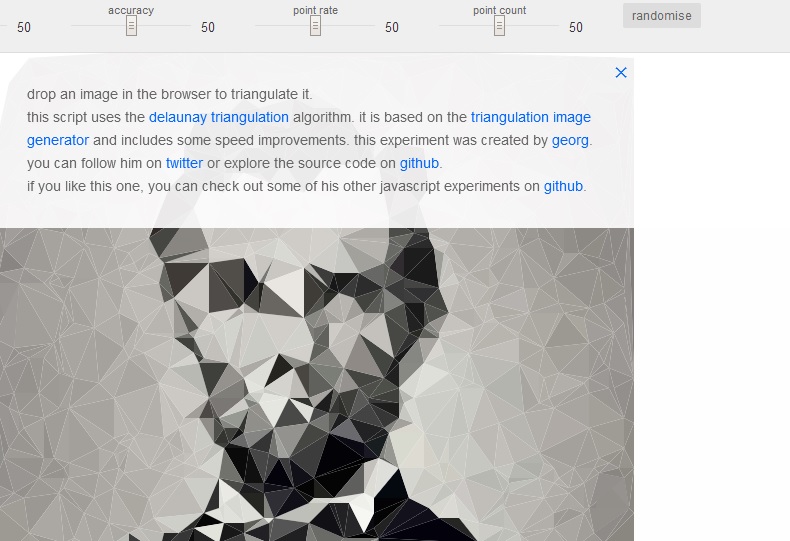Click the accuracy value 50
790x541 pixels.
[x=207, y=27]
